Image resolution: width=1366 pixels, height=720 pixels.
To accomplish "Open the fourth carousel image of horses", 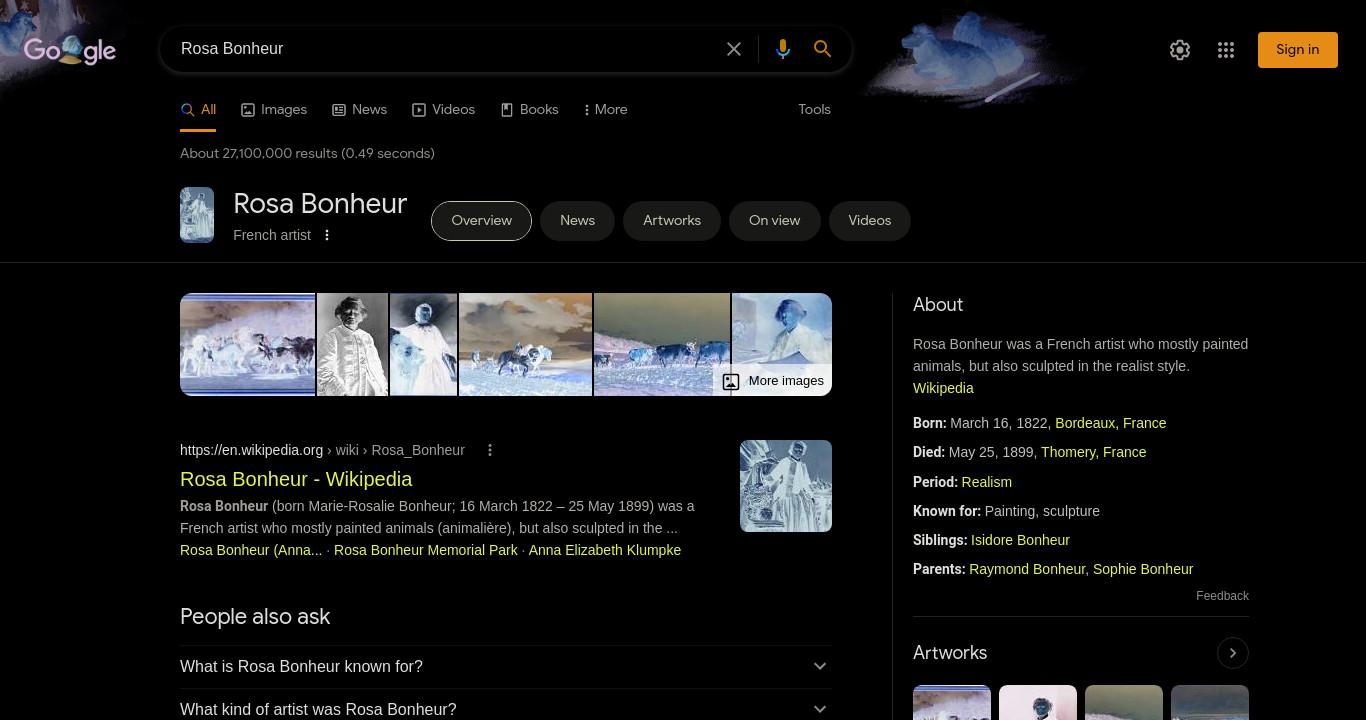I will [x=525, y=345].
